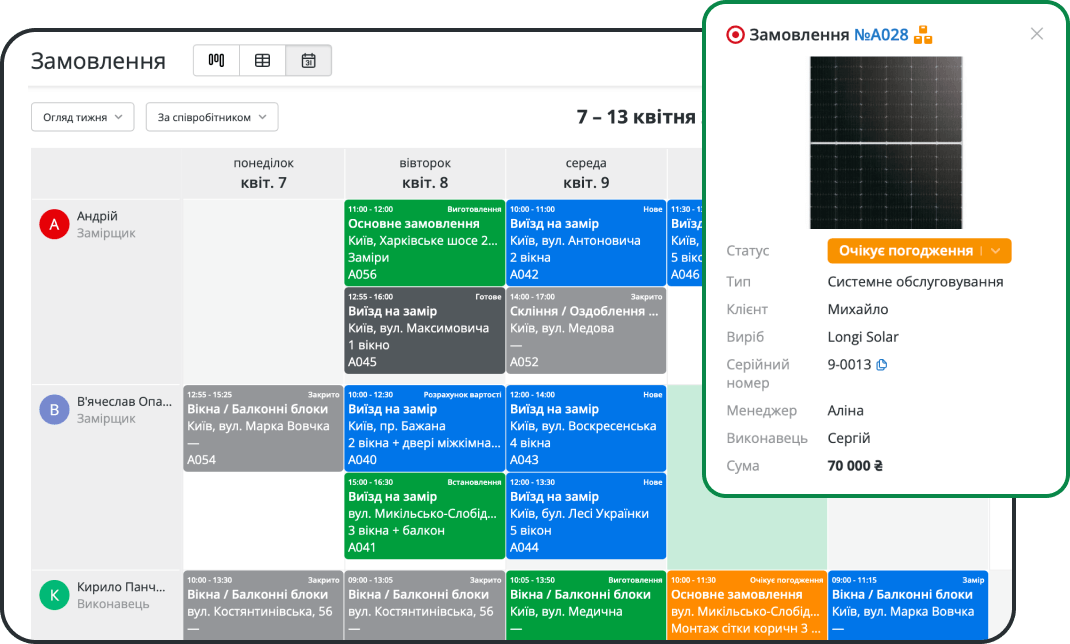Open the solar panel product image
The width and height of the screenshot is (1070, 644).
[885, 143]
